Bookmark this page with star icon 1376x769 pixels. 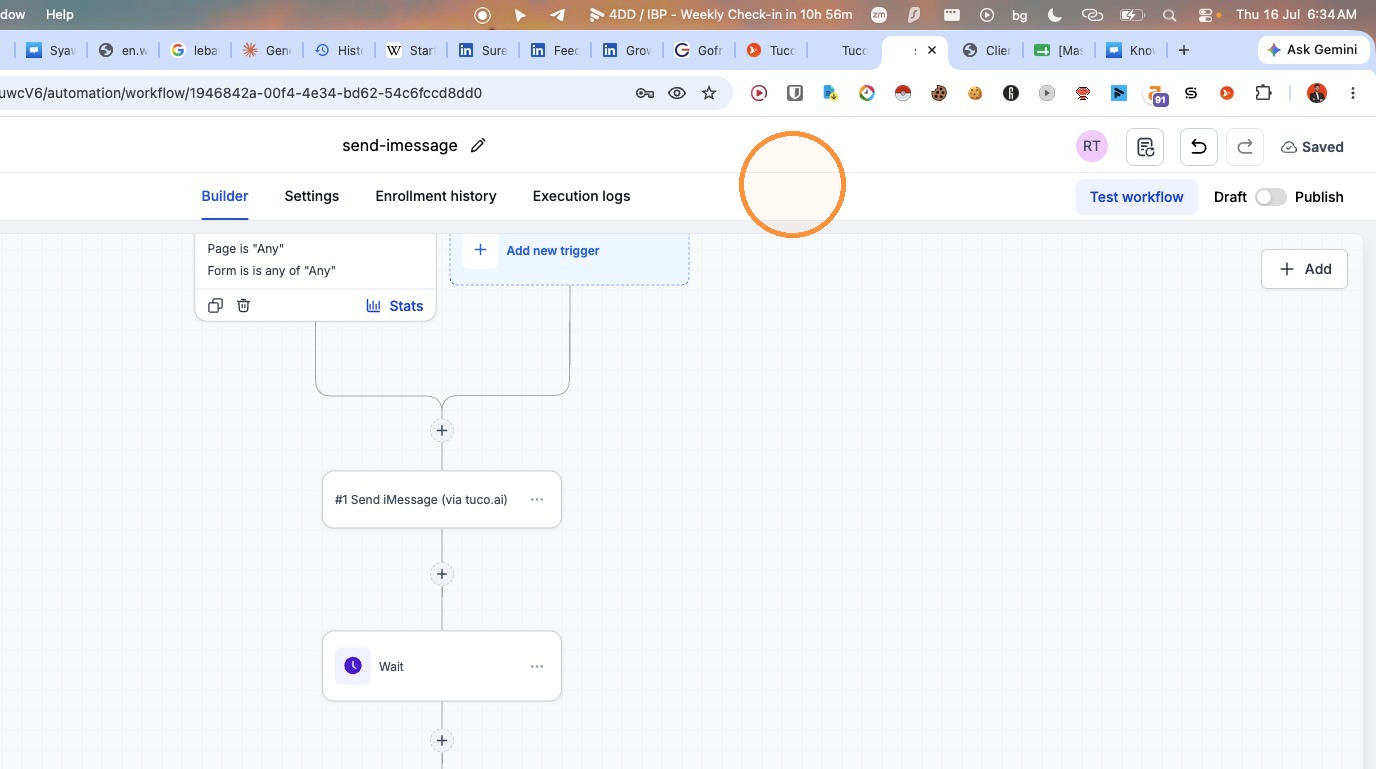(709, 93)
